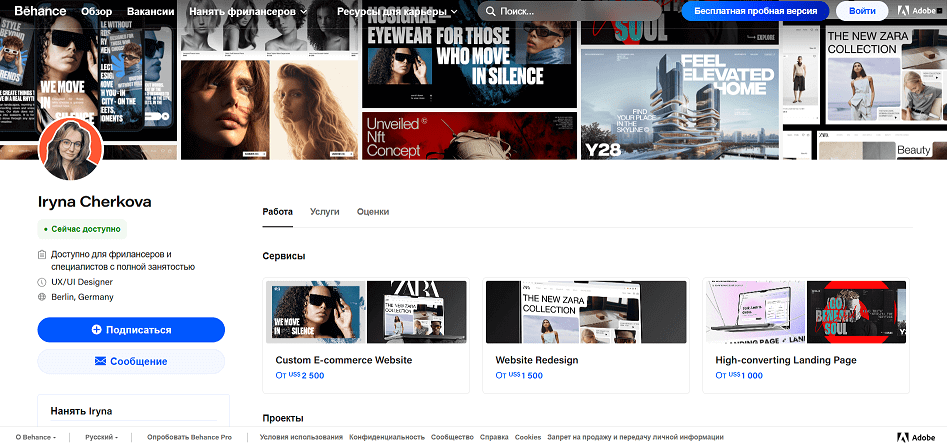Viewport: 947px width, 445px height.
Task: Click the plus icon on Подписаться button
Action: pos(96,330)
